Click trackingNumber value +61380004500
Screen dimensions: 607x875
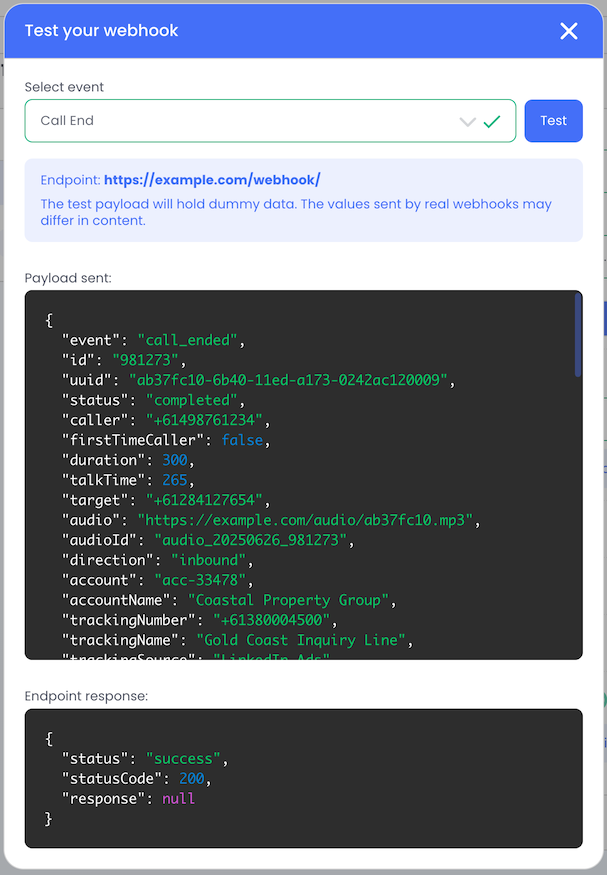(x=271, y=621)
